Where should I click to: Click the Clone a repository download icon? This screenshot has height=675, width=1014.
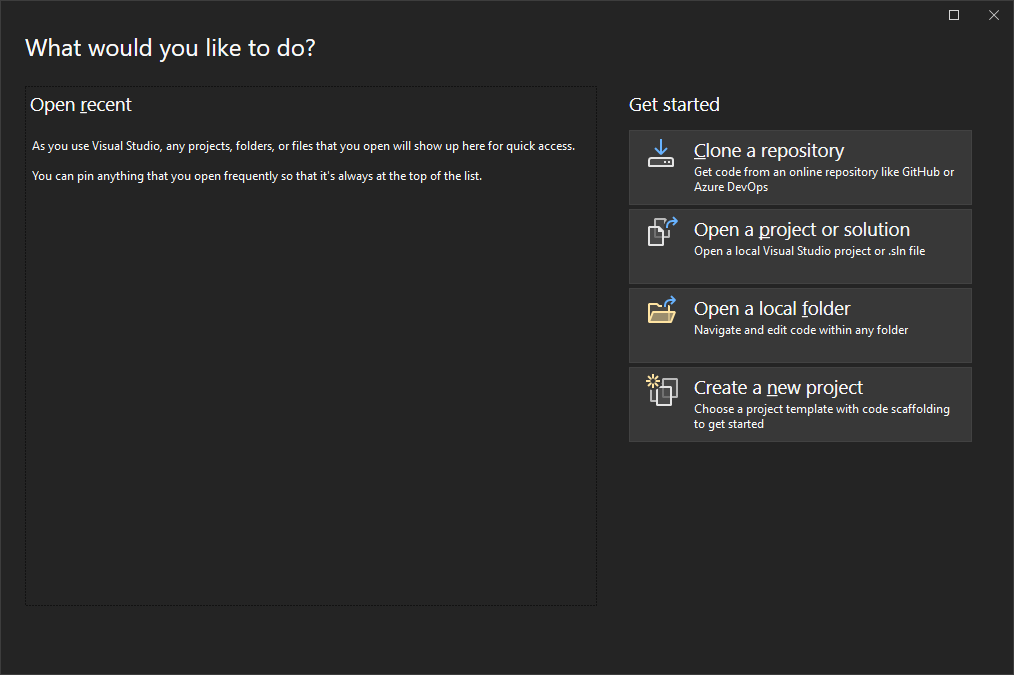pyautogui.click(x=661, y=153)
